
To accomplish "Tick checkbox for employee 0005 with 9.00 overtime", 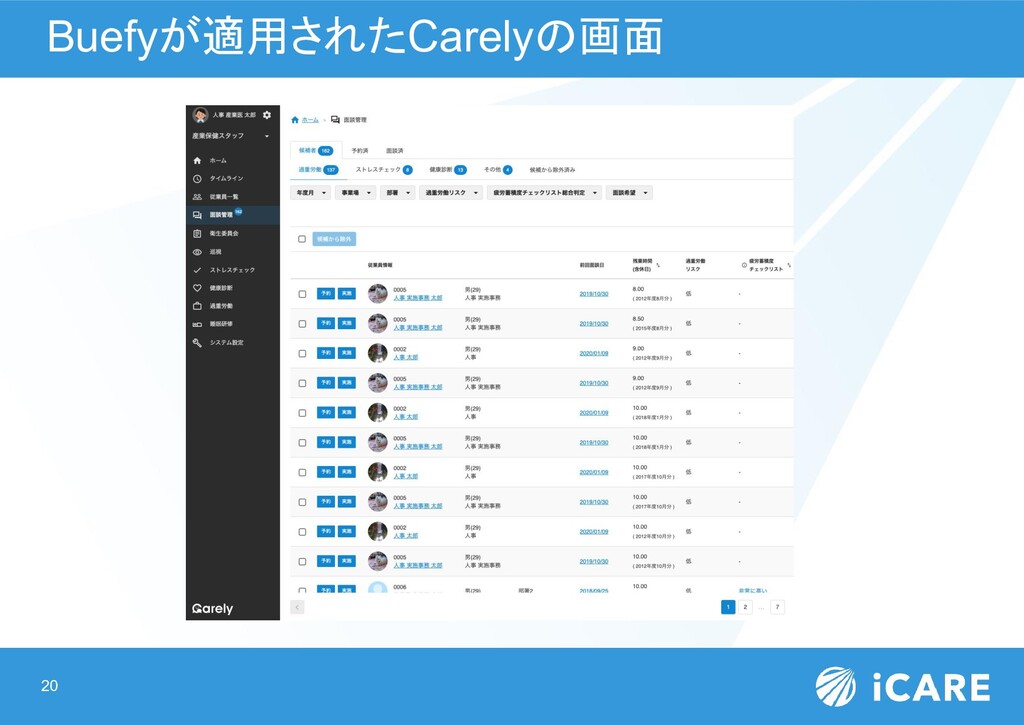I will click(x=302, y=383).
